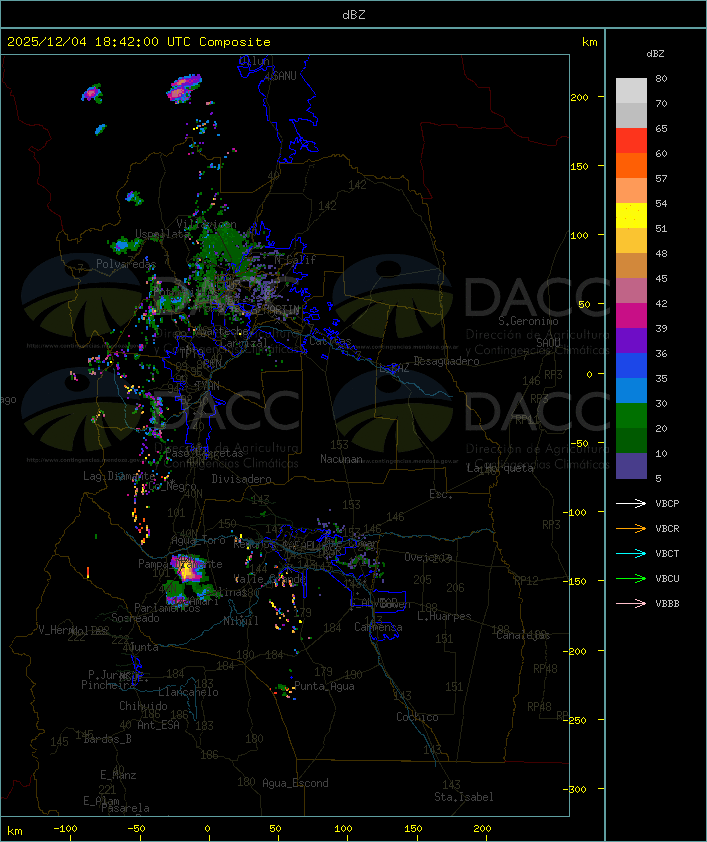The height and width of the screenshot is (842, 707).
Task: Click the Cochico place label
Action: pos(417,717)
